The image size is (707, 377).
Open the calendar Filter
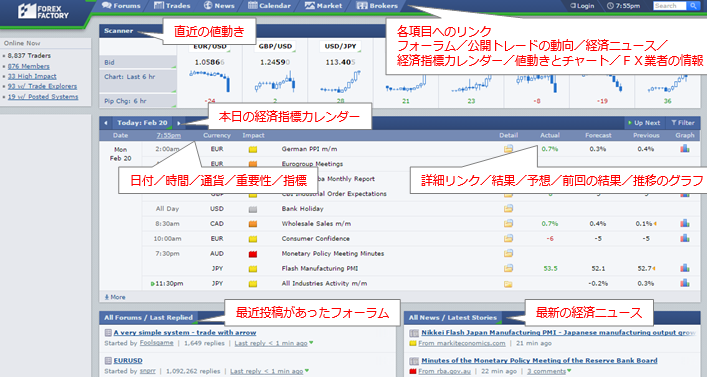pyautogui.click(x=683, y=123)
